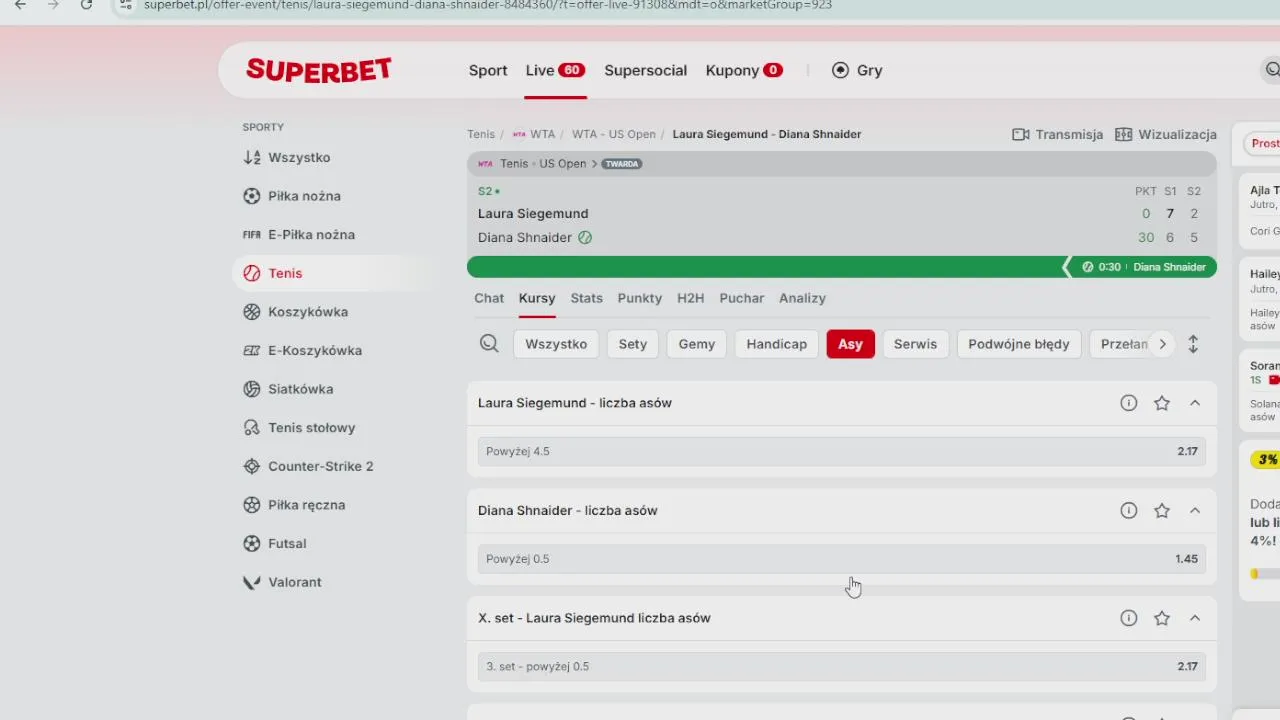Image resolution: width=1280 pixels, height=720 pixels.
Task: Switch to the Punkty tab
Action: 640,298
